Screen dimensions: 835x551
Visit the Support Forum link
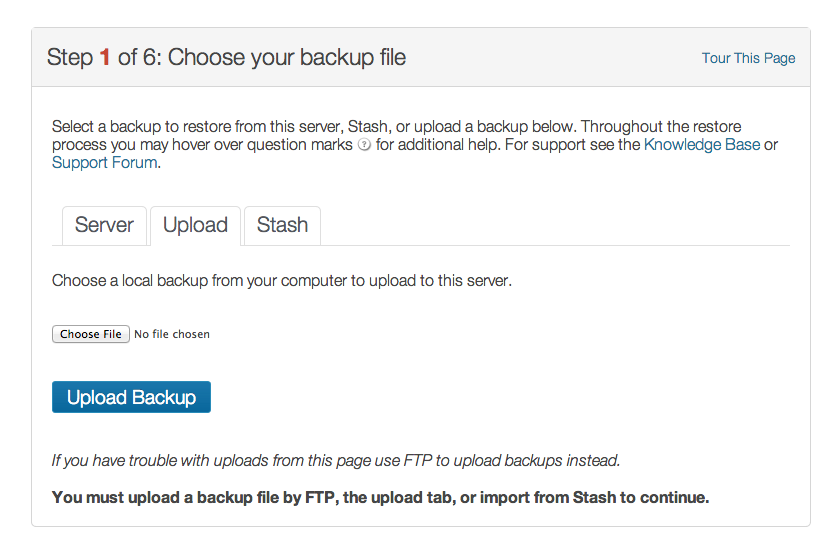(104, 162)
